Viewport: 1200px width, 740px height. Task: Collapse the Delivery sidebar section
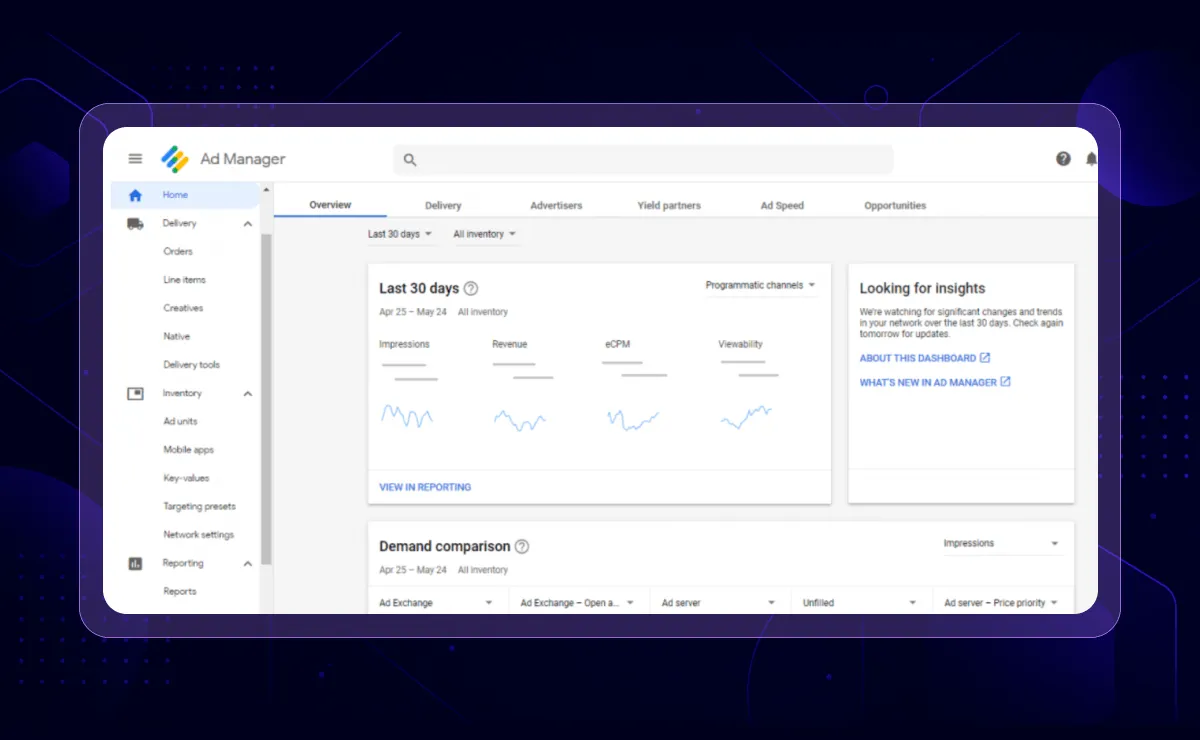(248, 224)
